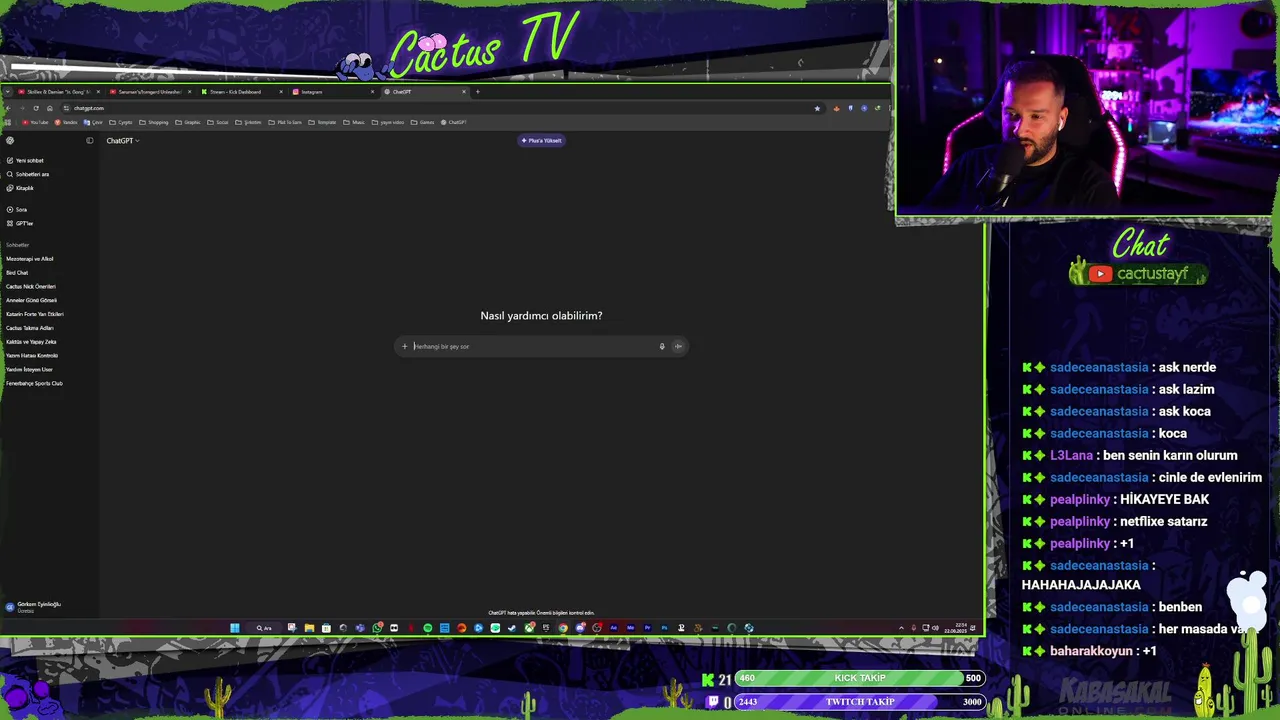The height and width of the screenshot is (720, 1280).
Task: Open File Explorer from the taskbar
Action: point(310,628)
